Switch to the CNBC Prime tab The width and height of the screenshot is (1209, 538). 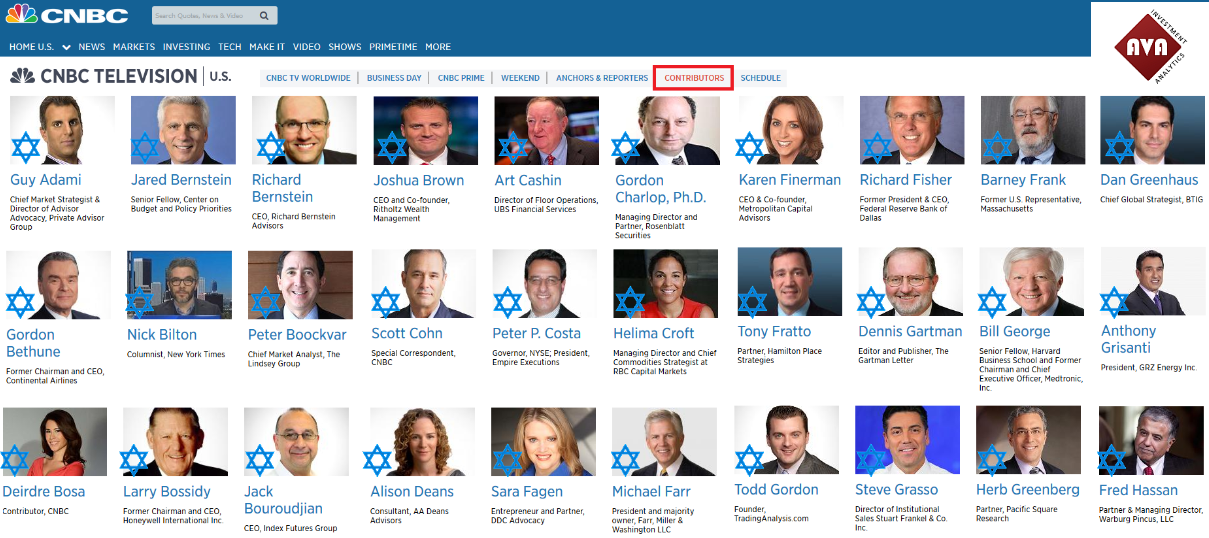click(461, 78)
